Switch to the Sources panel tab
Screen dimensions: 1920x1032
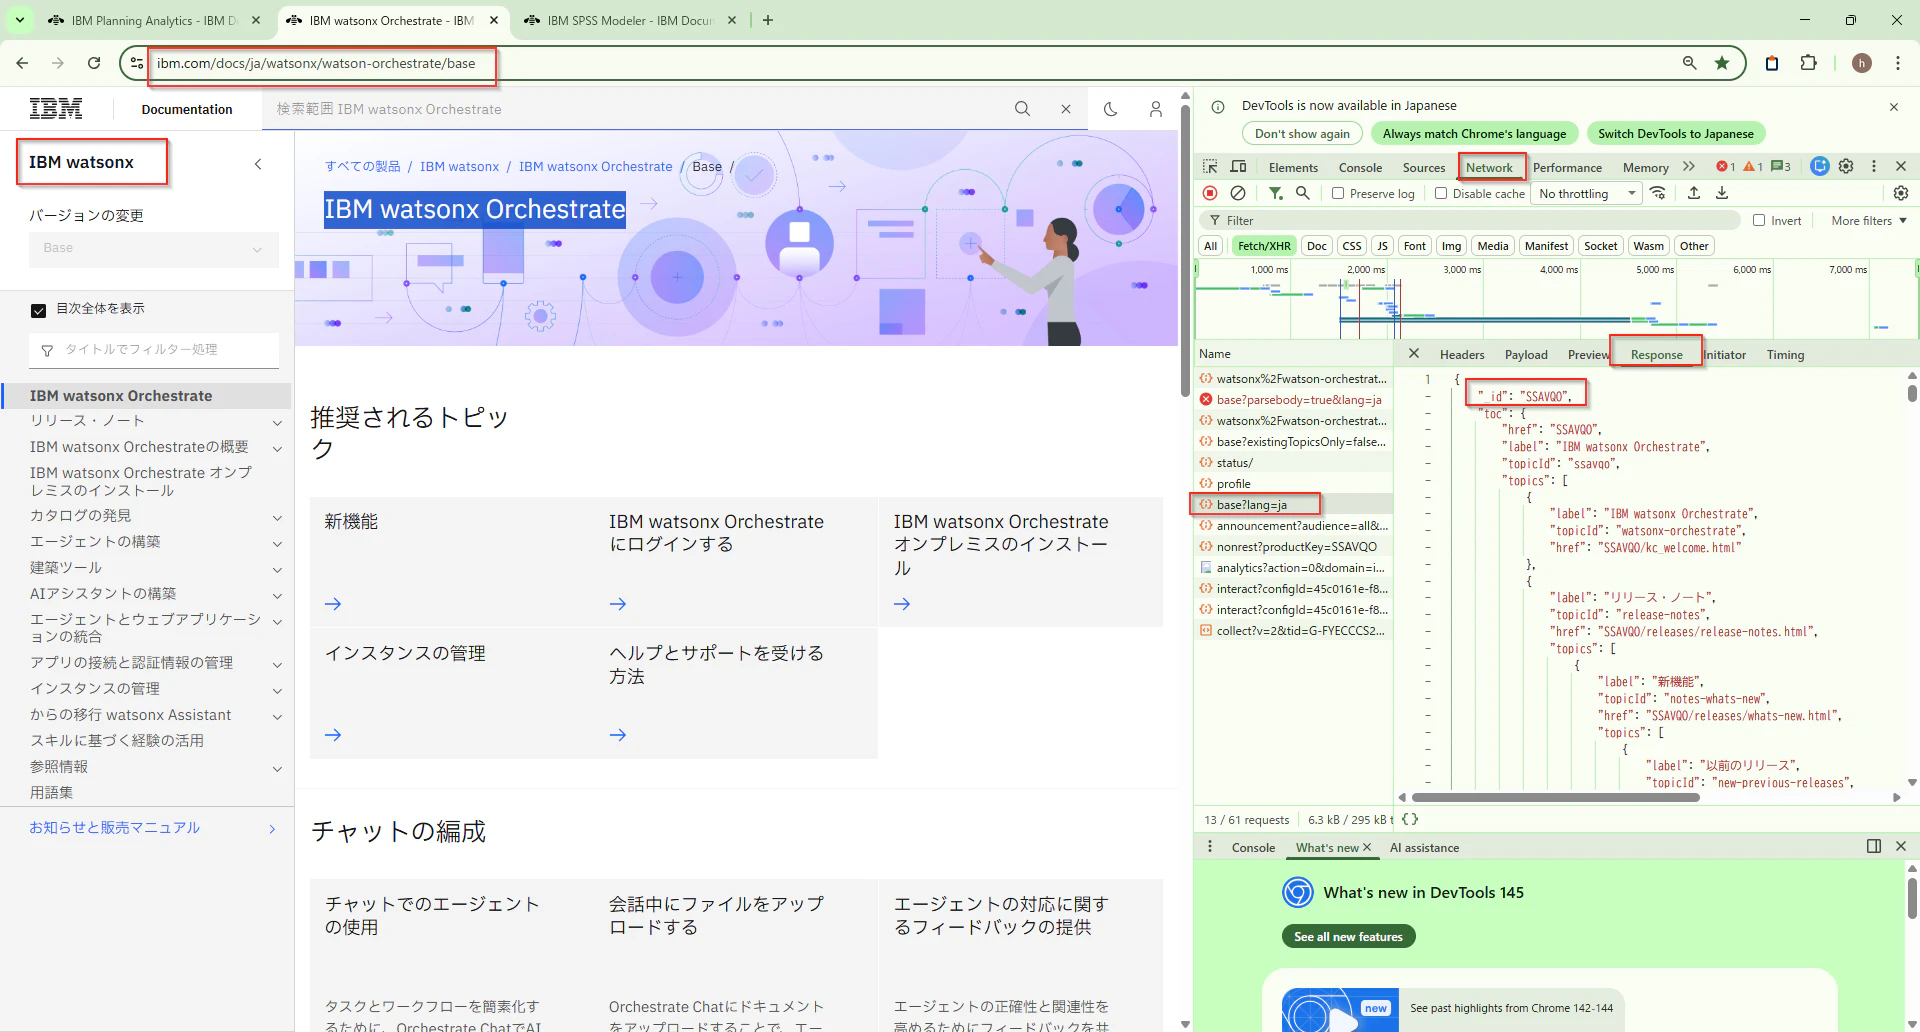[1424, 167]
